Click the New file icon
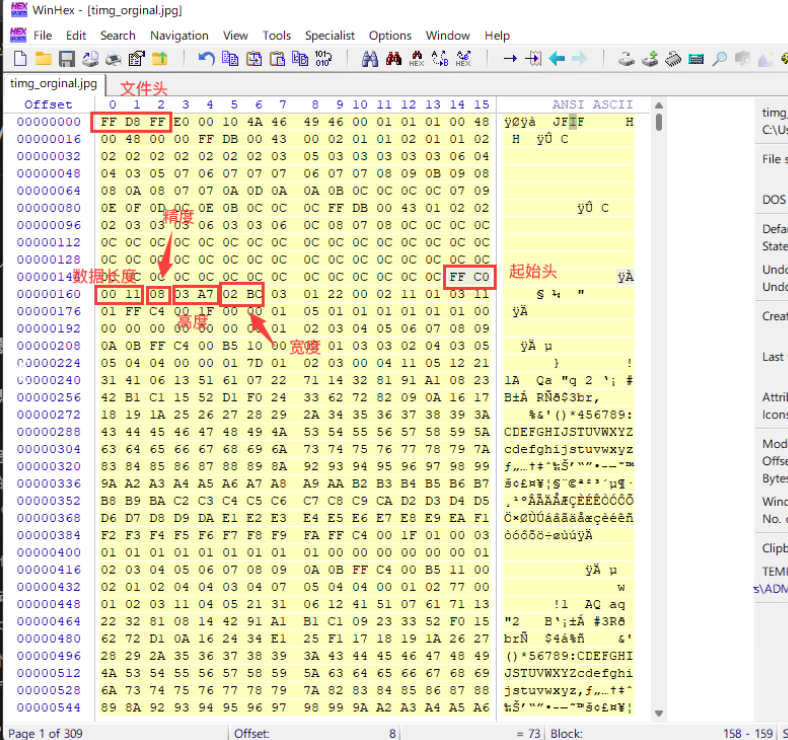This screenshot has width=788, height=740. (x=19, y=59)
